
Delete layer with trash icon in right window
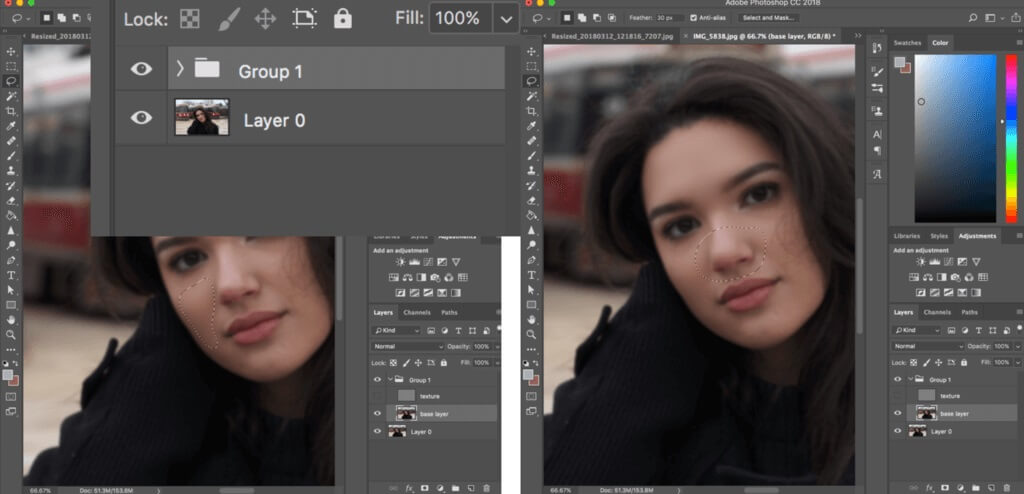(1008, 487)
